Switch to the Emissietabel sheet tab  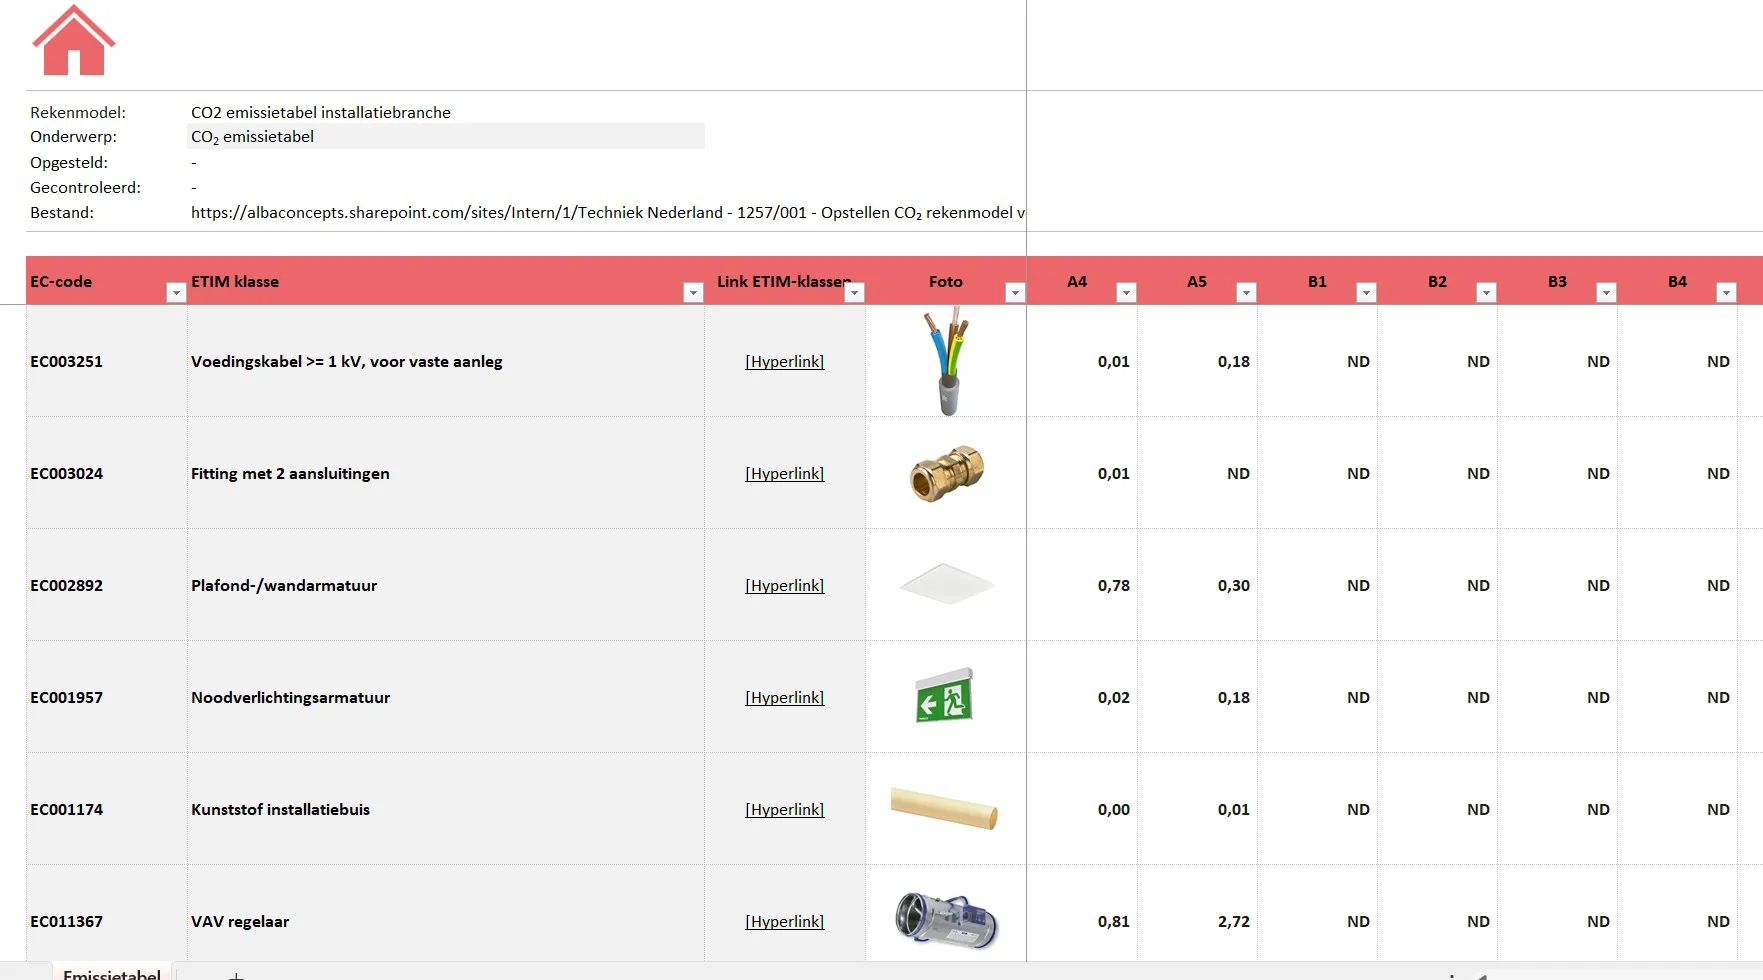click(112, 973)
